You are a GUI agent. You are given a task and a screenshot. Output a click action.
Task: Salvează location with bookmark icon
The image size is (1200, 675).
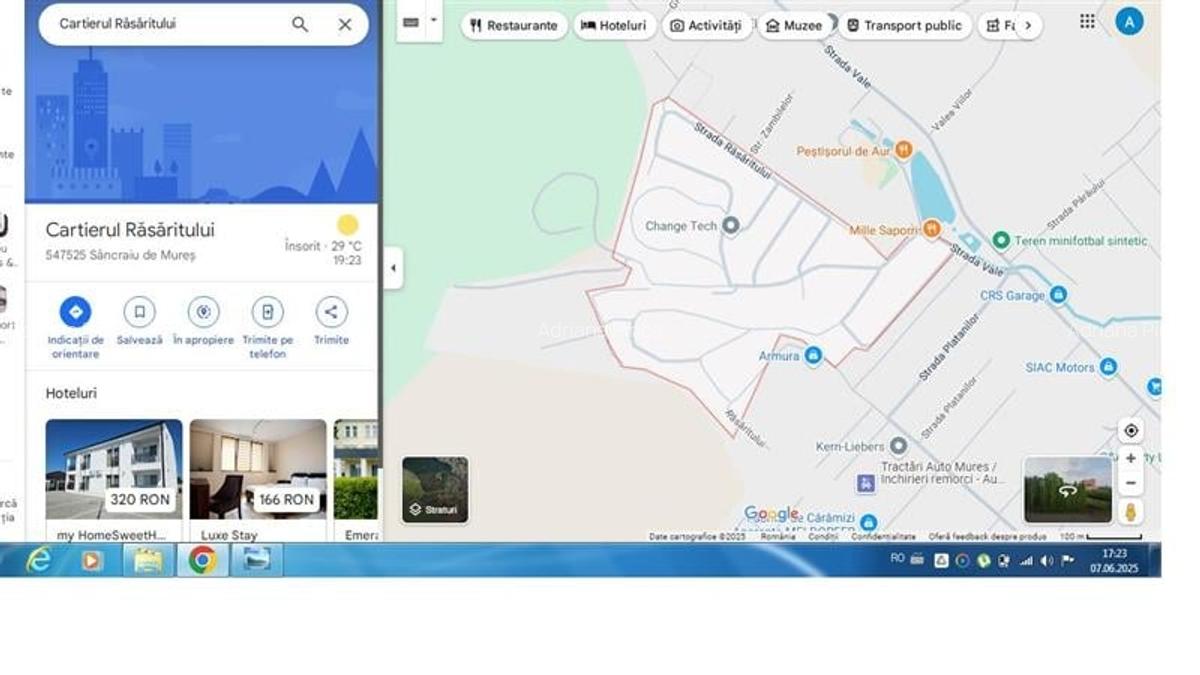(x=139, y=311)
